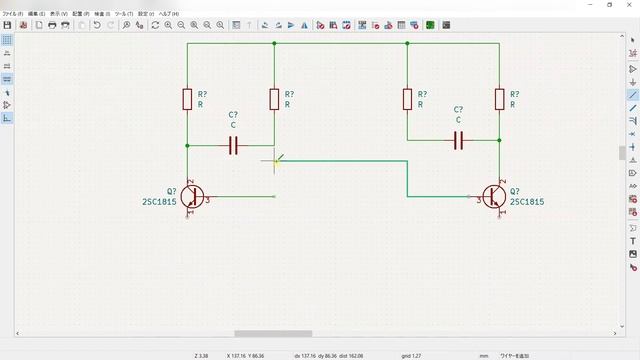Select the Add Global Label tool
Image resolution: width=640 pixels, height=360 pixels.
[x=633, y=173]
